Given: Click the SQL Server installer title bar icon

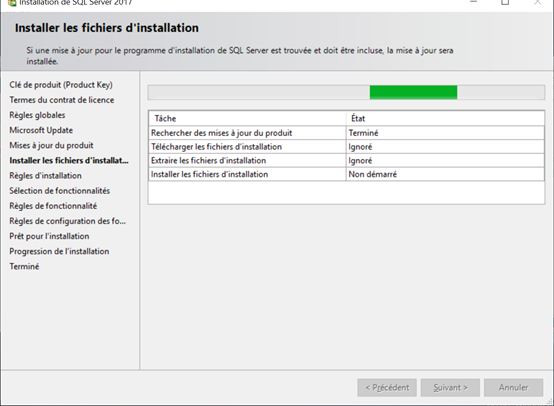Looking at the screenshot, I should click(x=12, y=3).
